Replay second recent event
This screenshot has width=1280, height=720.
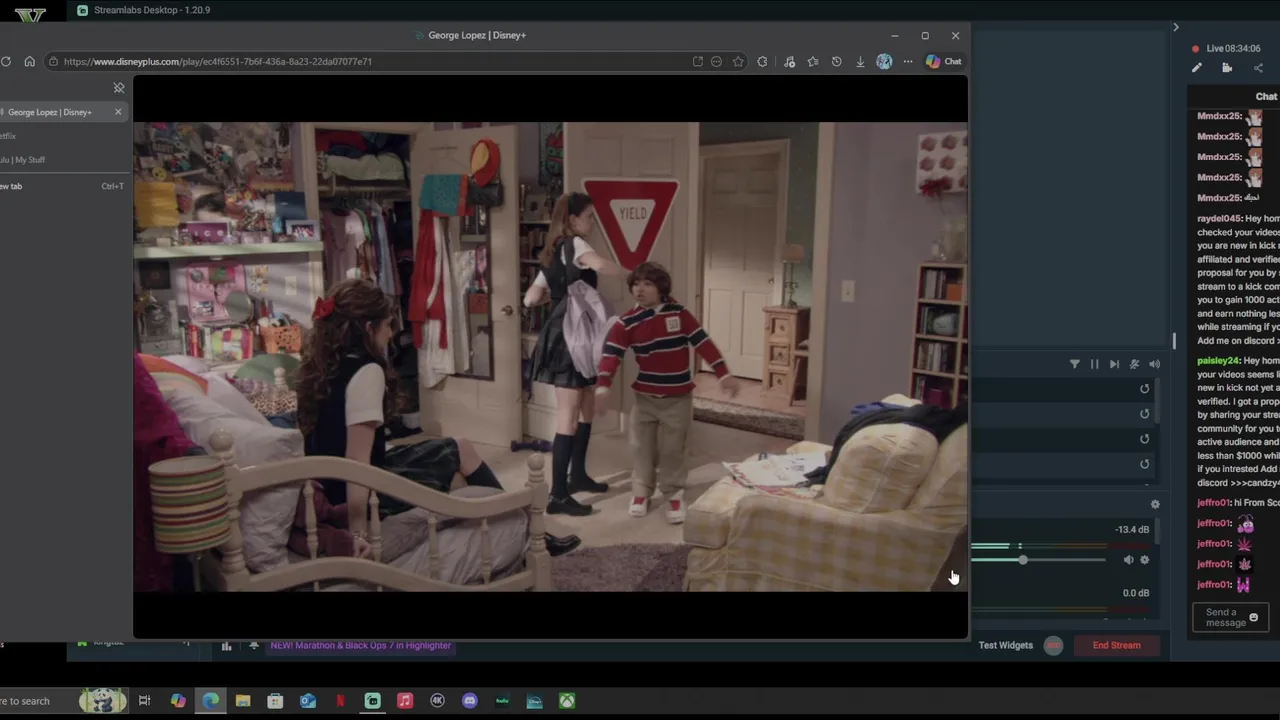[x=1145, y=414]
